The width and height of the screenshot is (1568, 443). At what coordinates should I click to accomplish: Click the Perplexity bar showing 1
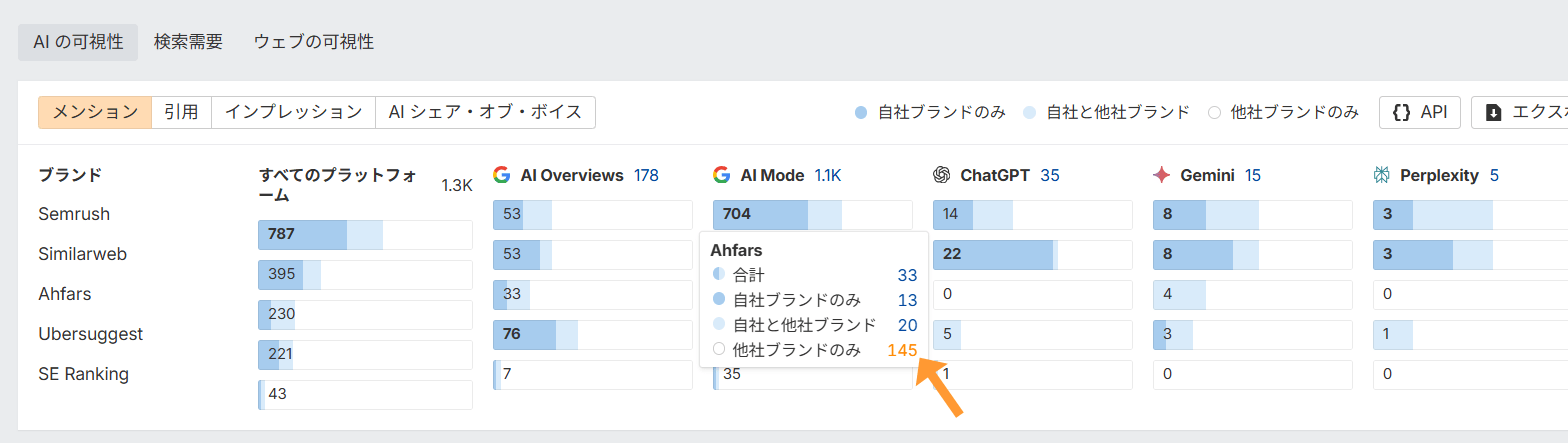(1471, 335)
